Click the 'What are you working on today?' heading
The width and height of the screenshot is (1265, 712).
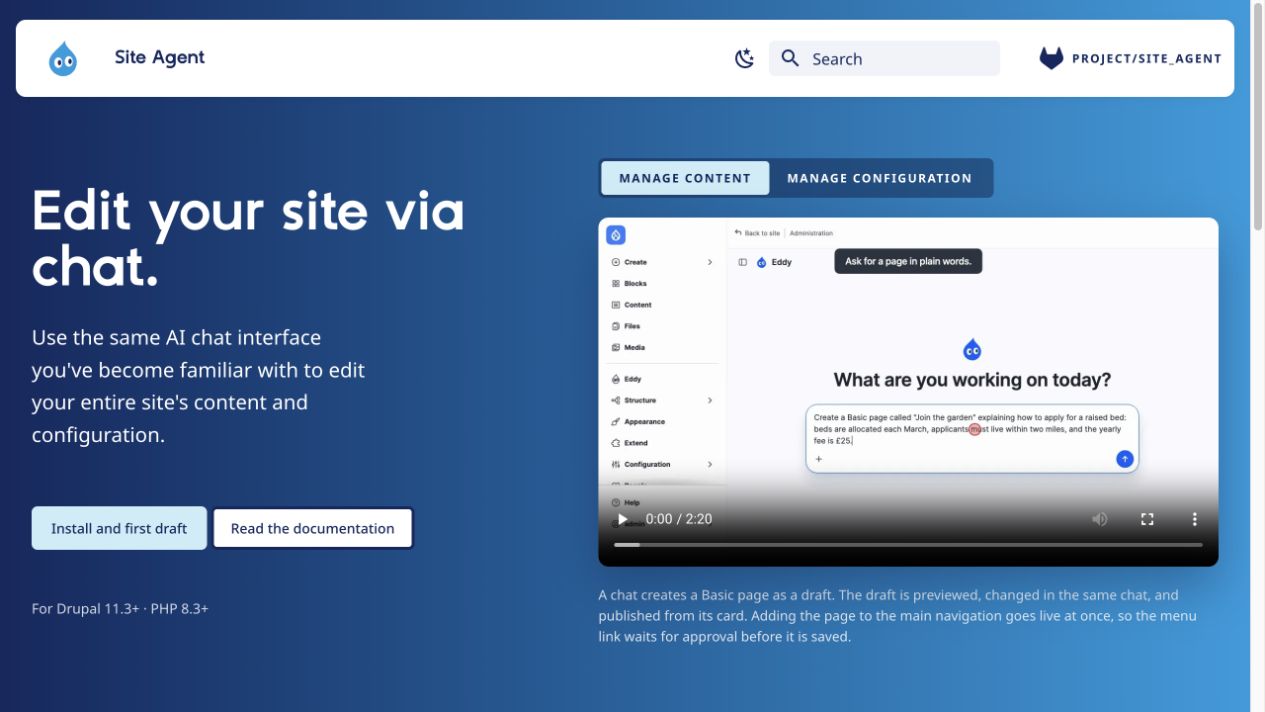(x=972, y=380)
